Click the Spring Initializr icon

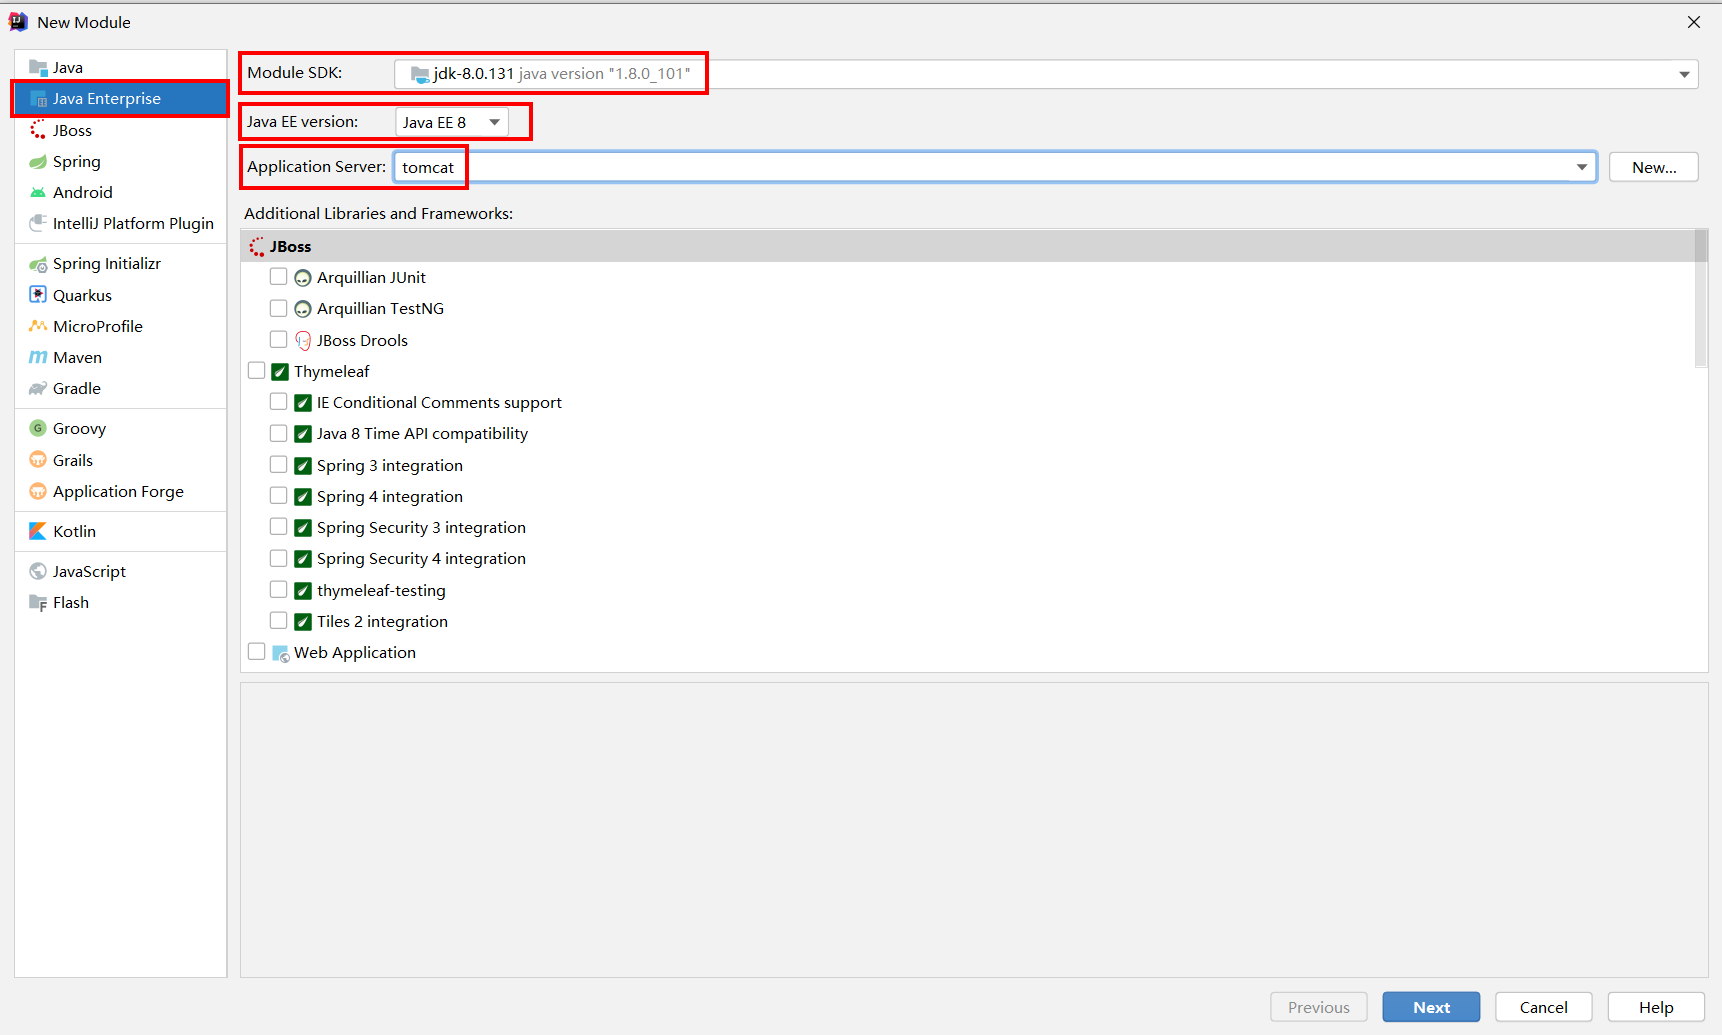point(38,264)
